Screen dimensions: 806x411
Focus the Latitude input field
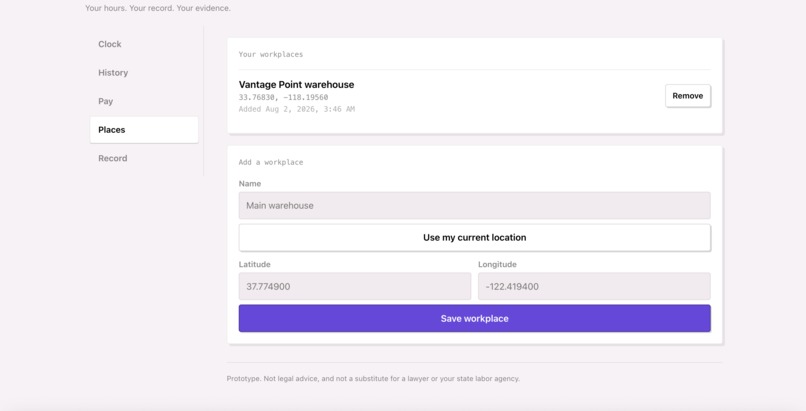(355, 287)
